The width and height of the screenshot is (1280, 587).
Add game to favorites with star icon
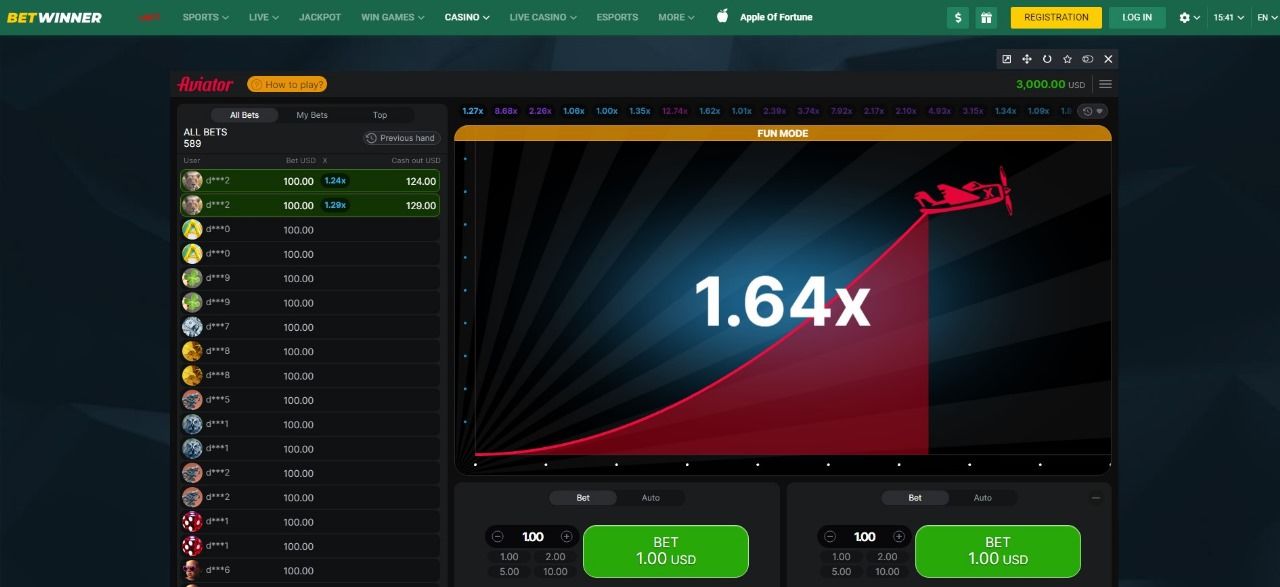click(1067, 60)
